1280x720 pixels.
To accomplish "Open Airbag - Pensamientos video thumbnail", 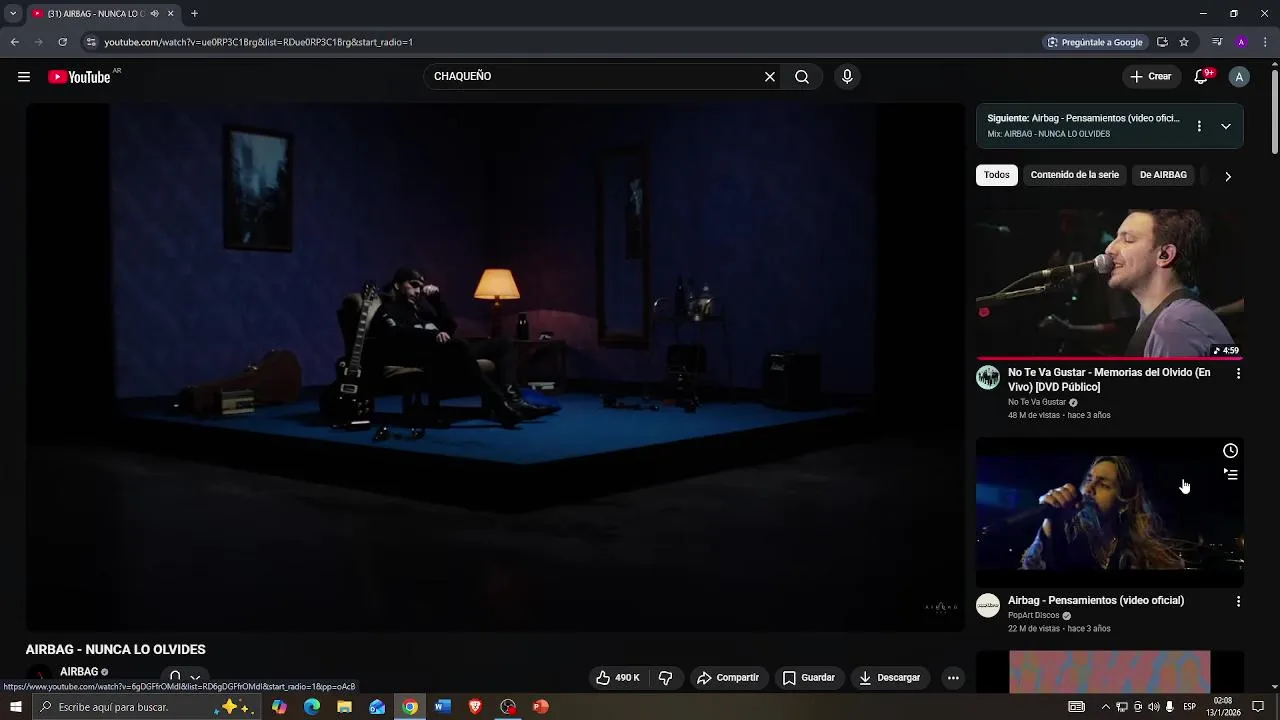I will point(1110,512).
